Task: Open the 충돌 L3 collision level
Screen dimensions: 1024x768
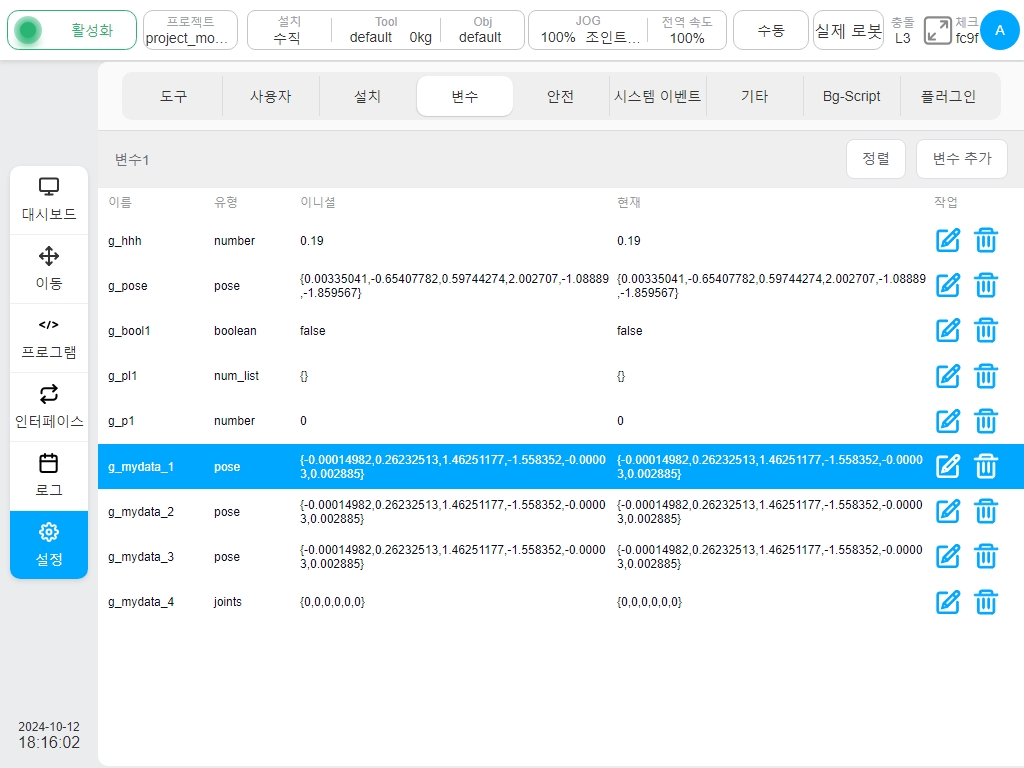Action: 903,30
